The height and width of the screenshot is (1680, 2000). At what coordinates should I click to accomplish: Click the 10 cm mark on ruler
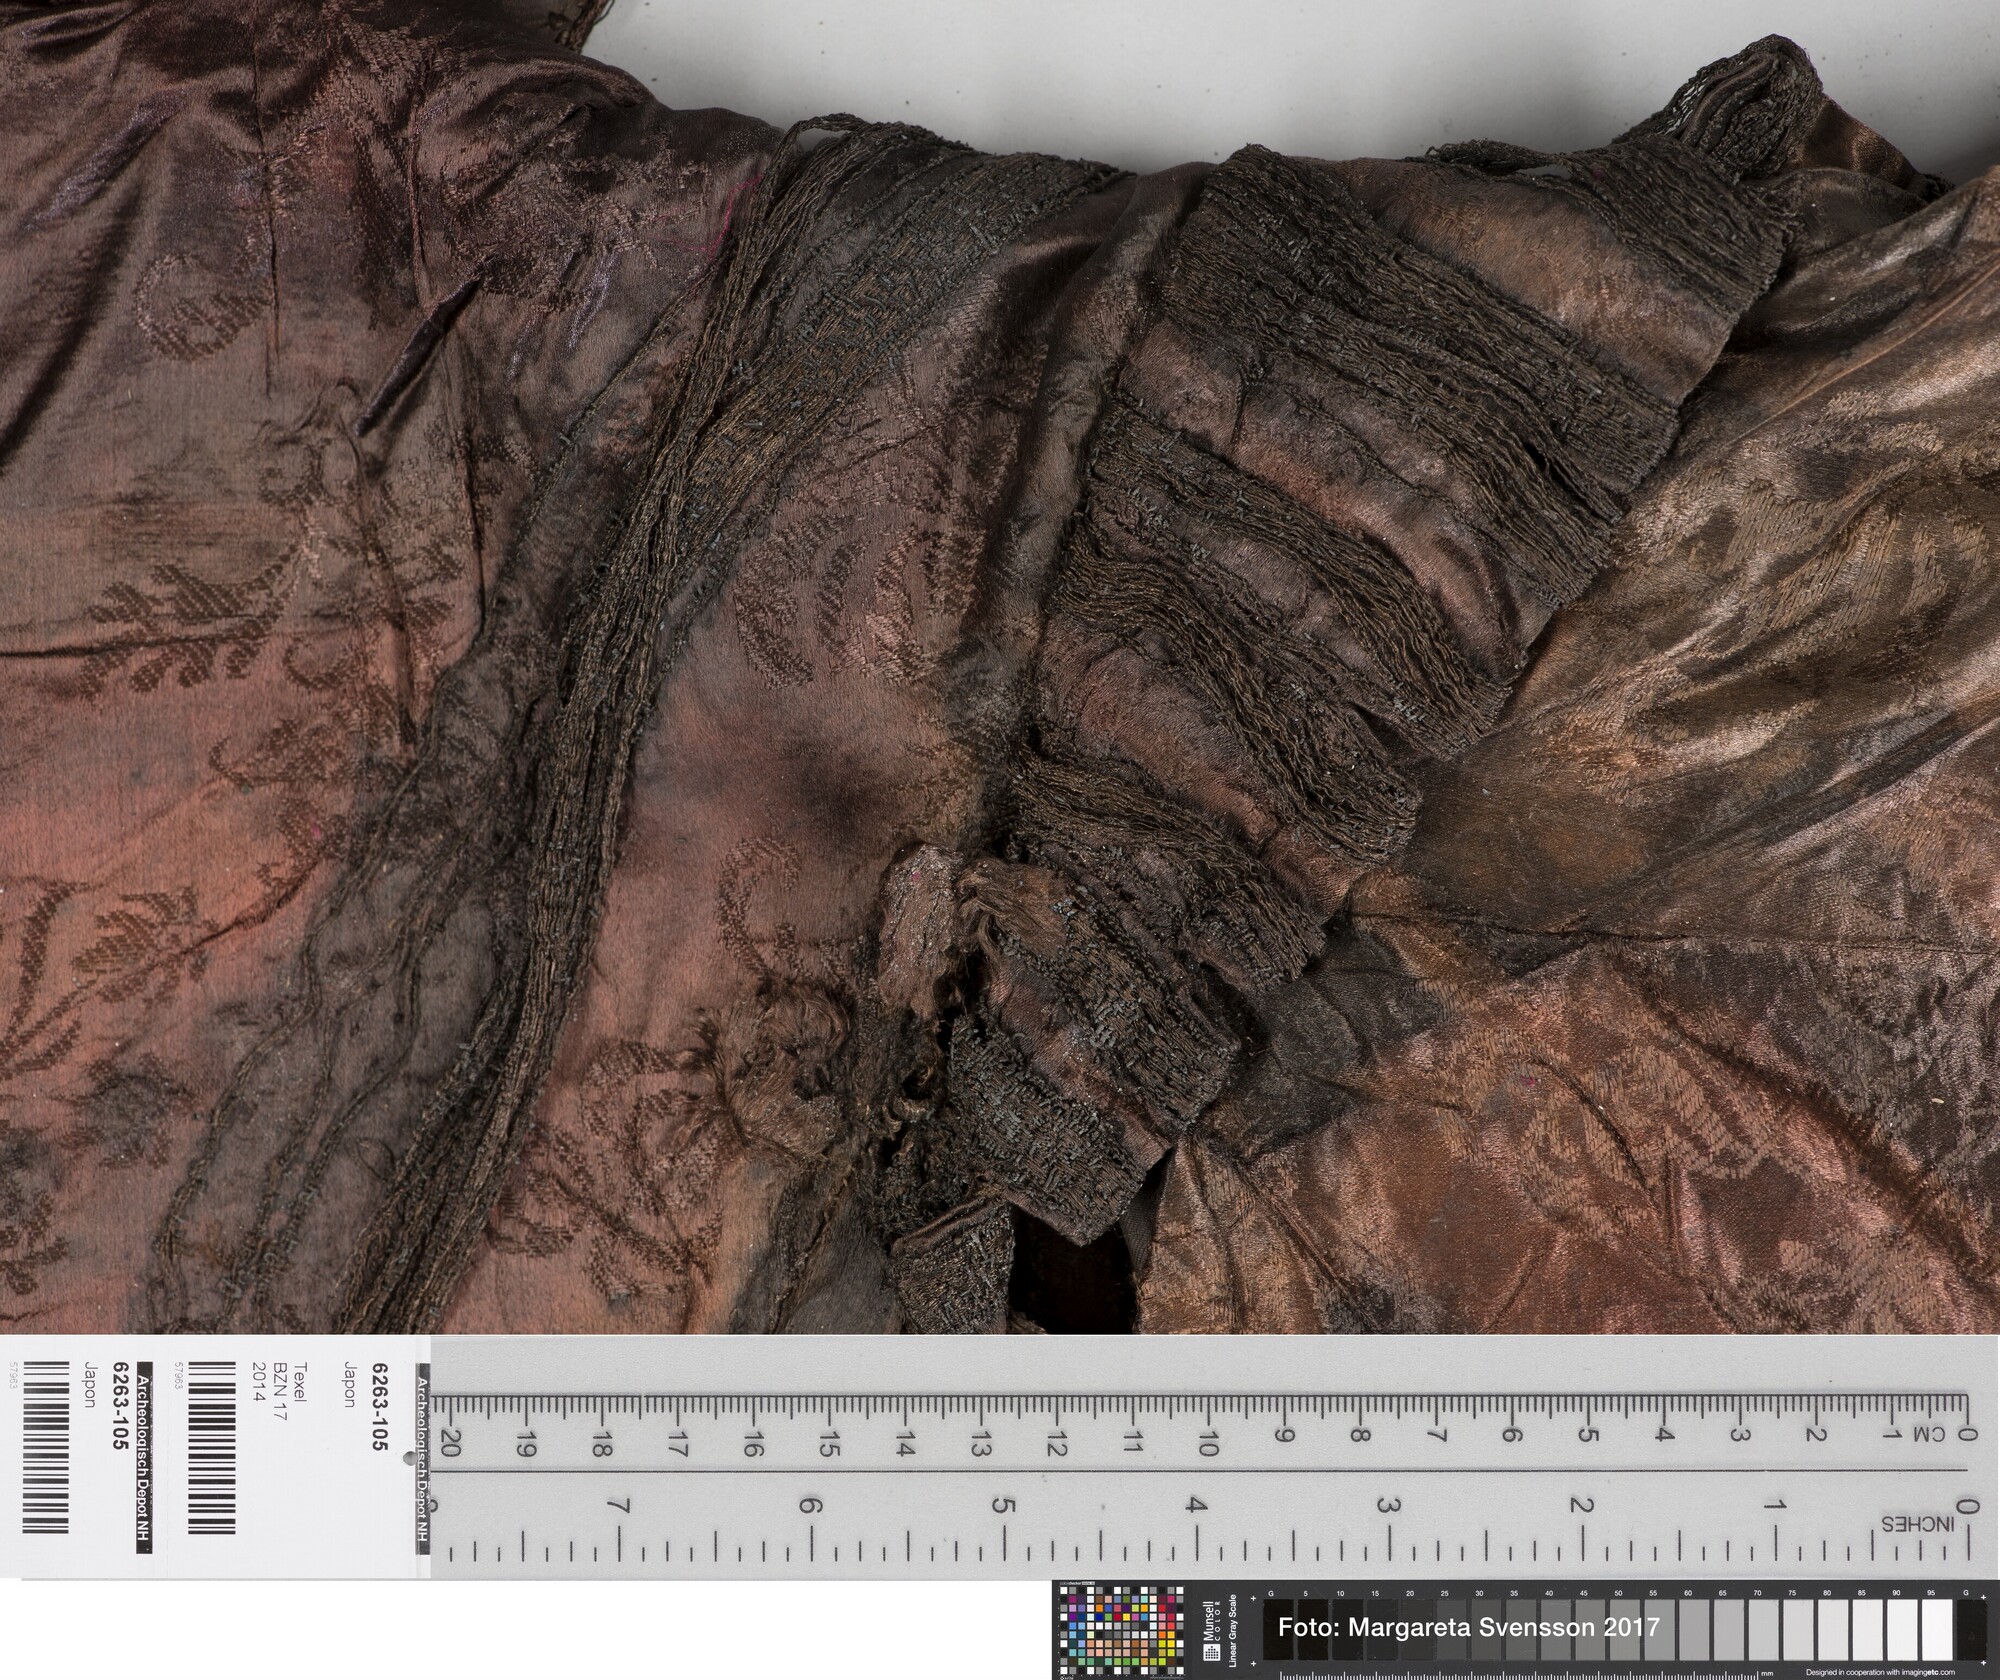(x=1207, y=1444)
